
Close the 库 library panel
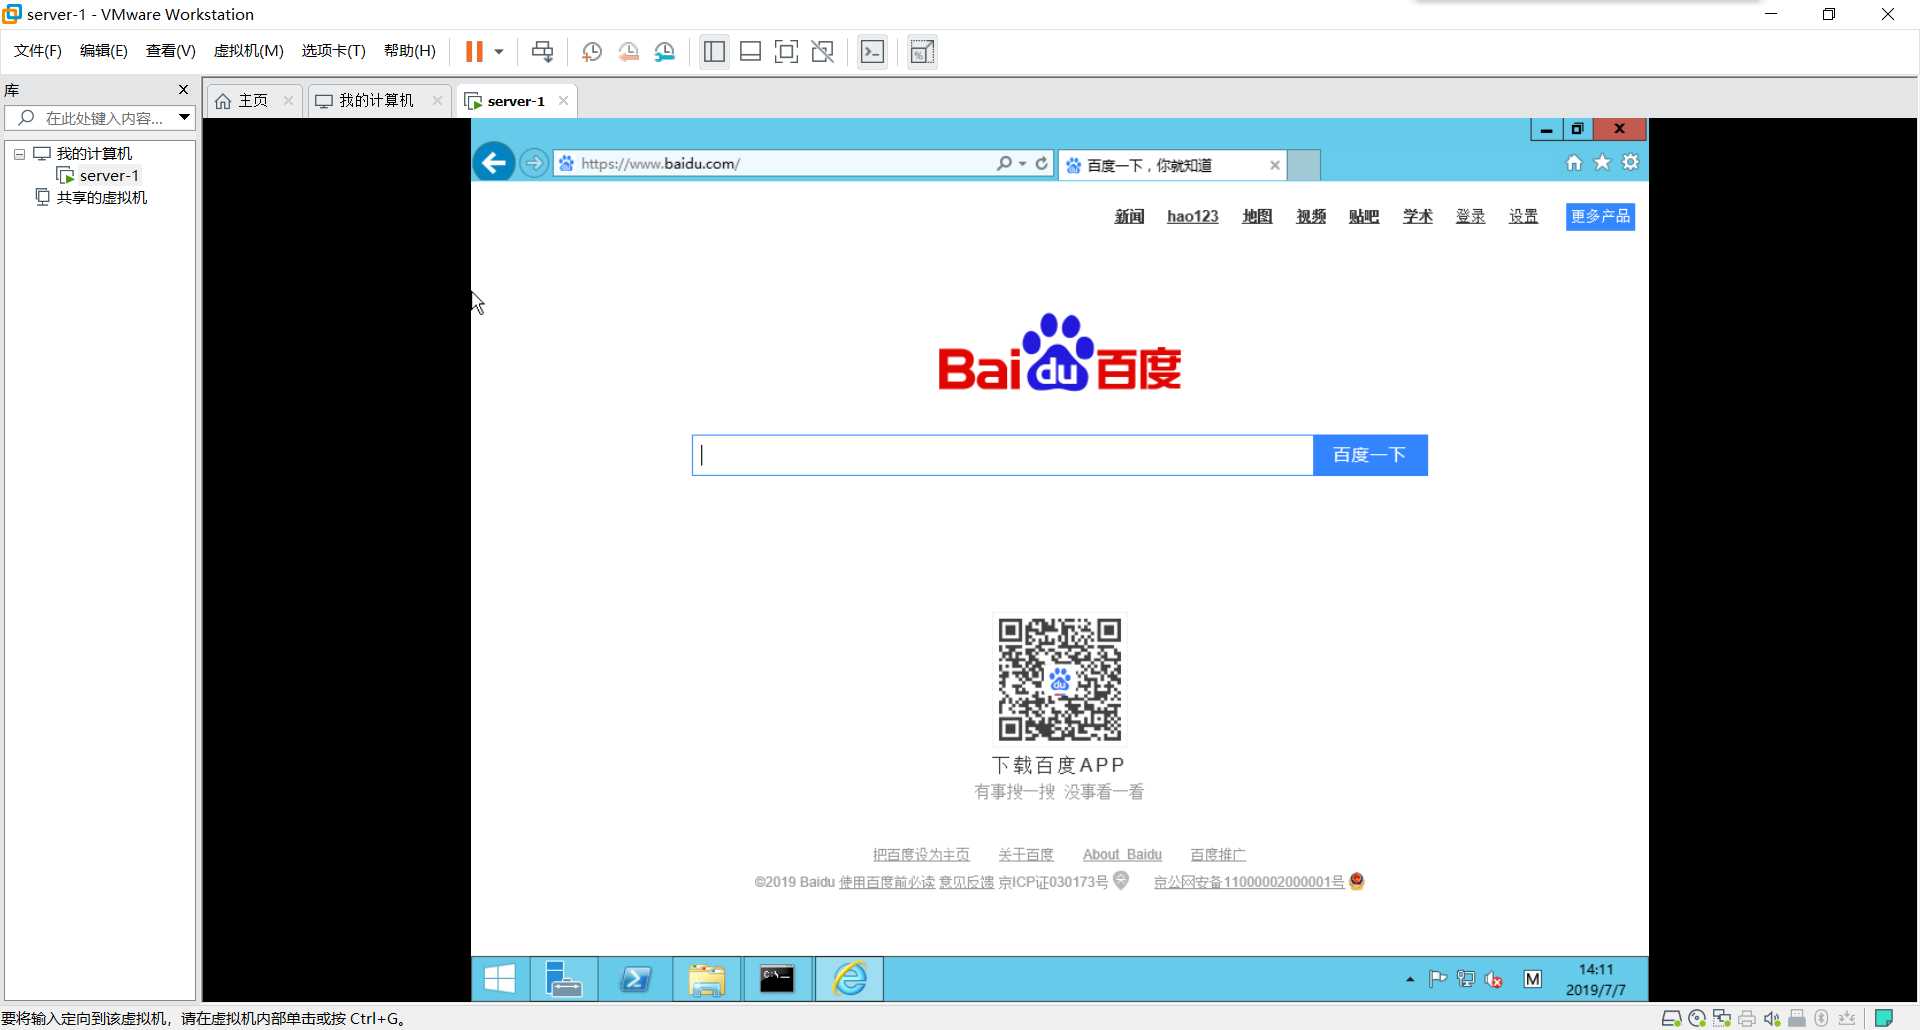tap(183, 90)
